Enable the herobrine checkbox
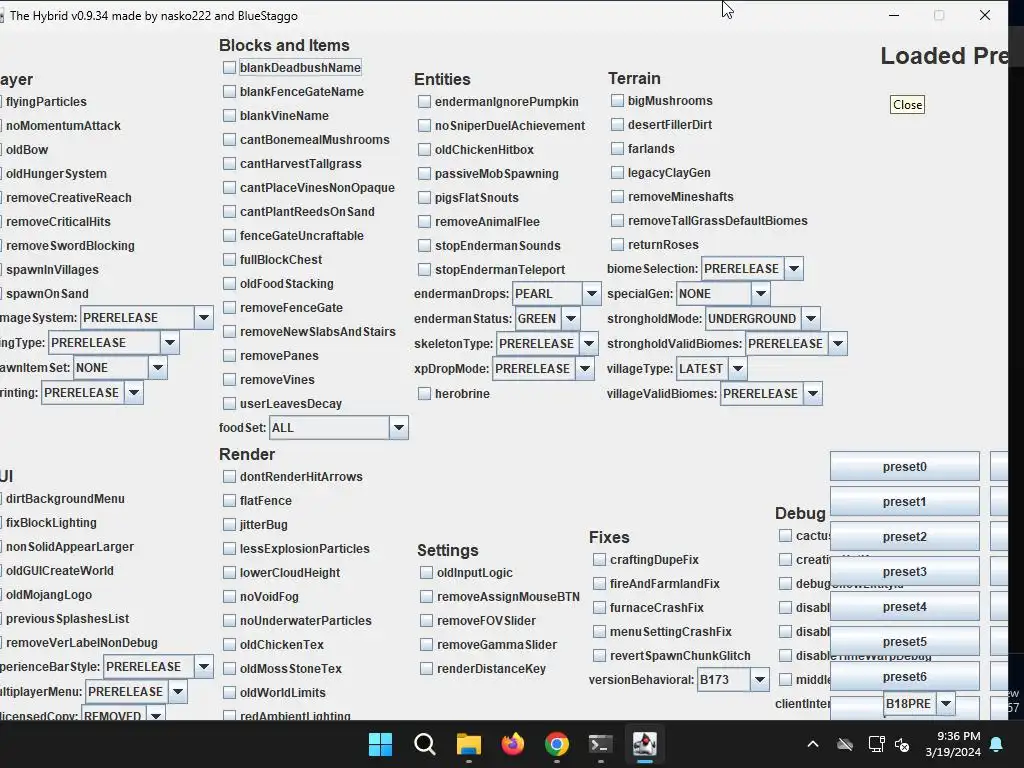 pos(424,393)
